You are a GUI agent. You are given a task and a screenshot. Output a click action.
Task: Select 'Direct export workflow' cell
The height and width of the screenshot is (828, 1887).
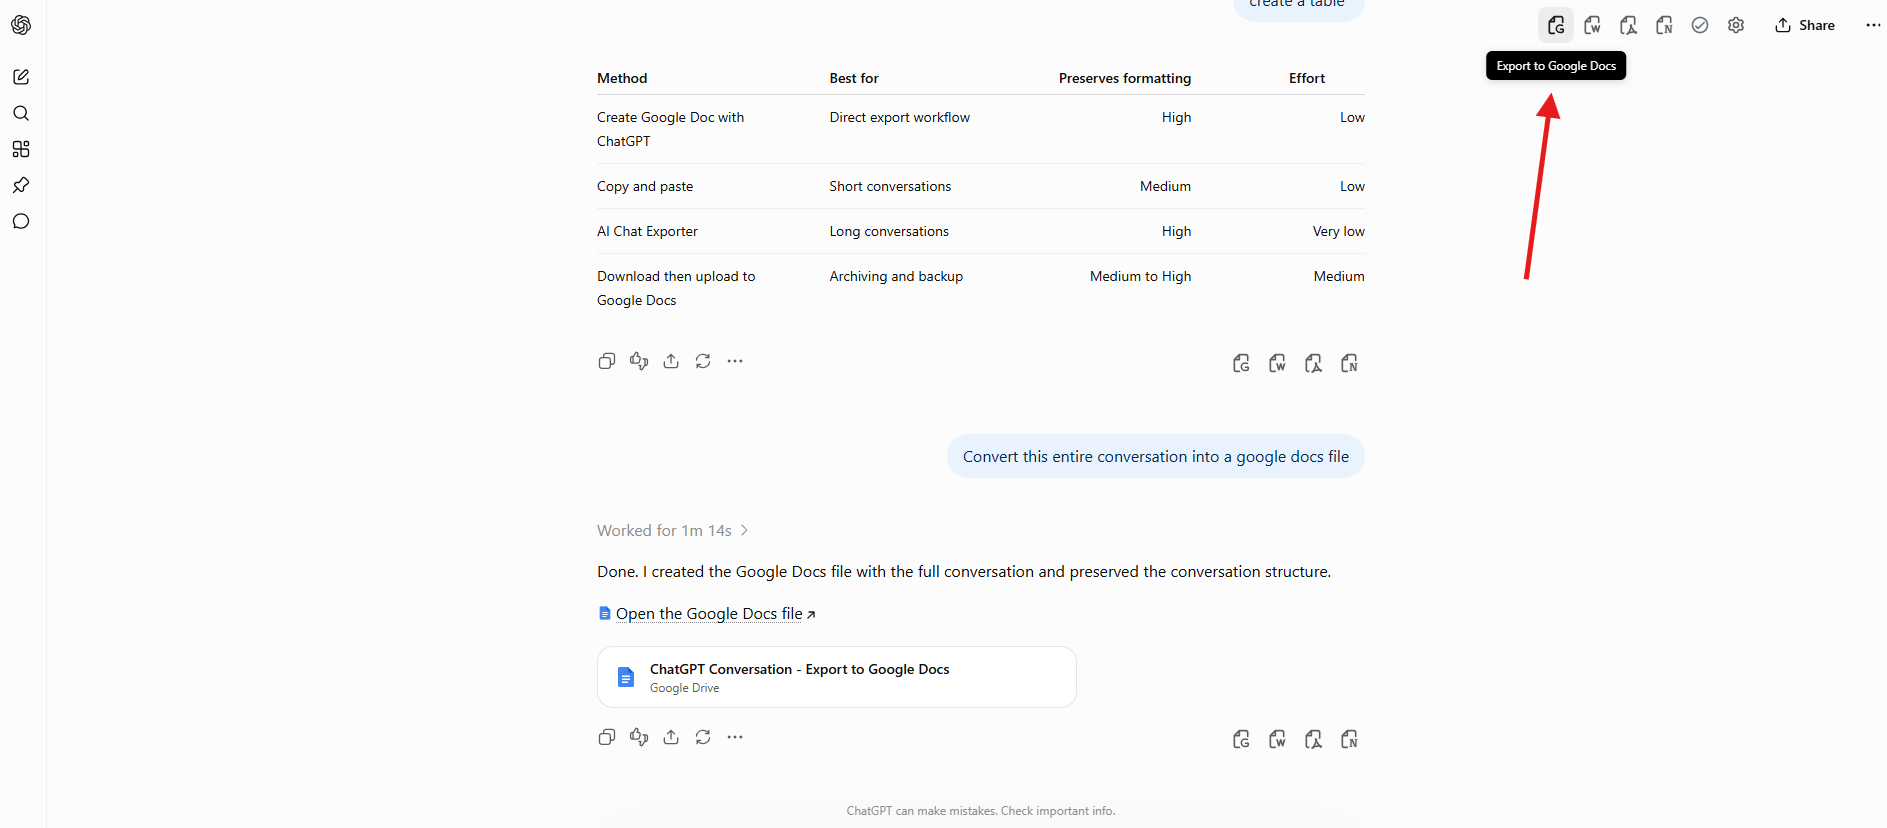click(x=900, y=117)
